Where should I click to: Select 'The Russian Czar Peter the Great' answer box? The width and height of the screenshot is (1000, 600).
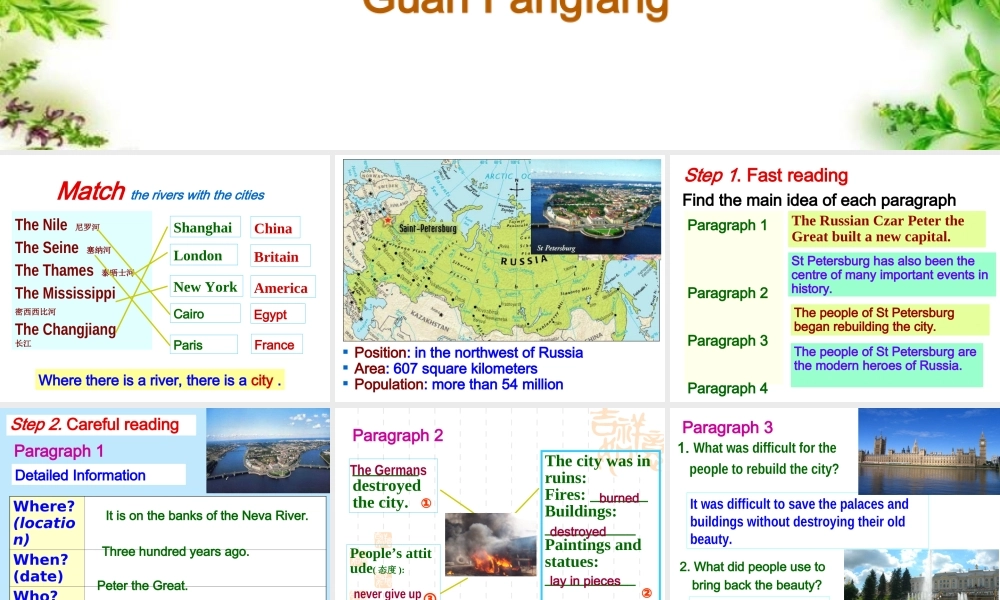point(886,229)
